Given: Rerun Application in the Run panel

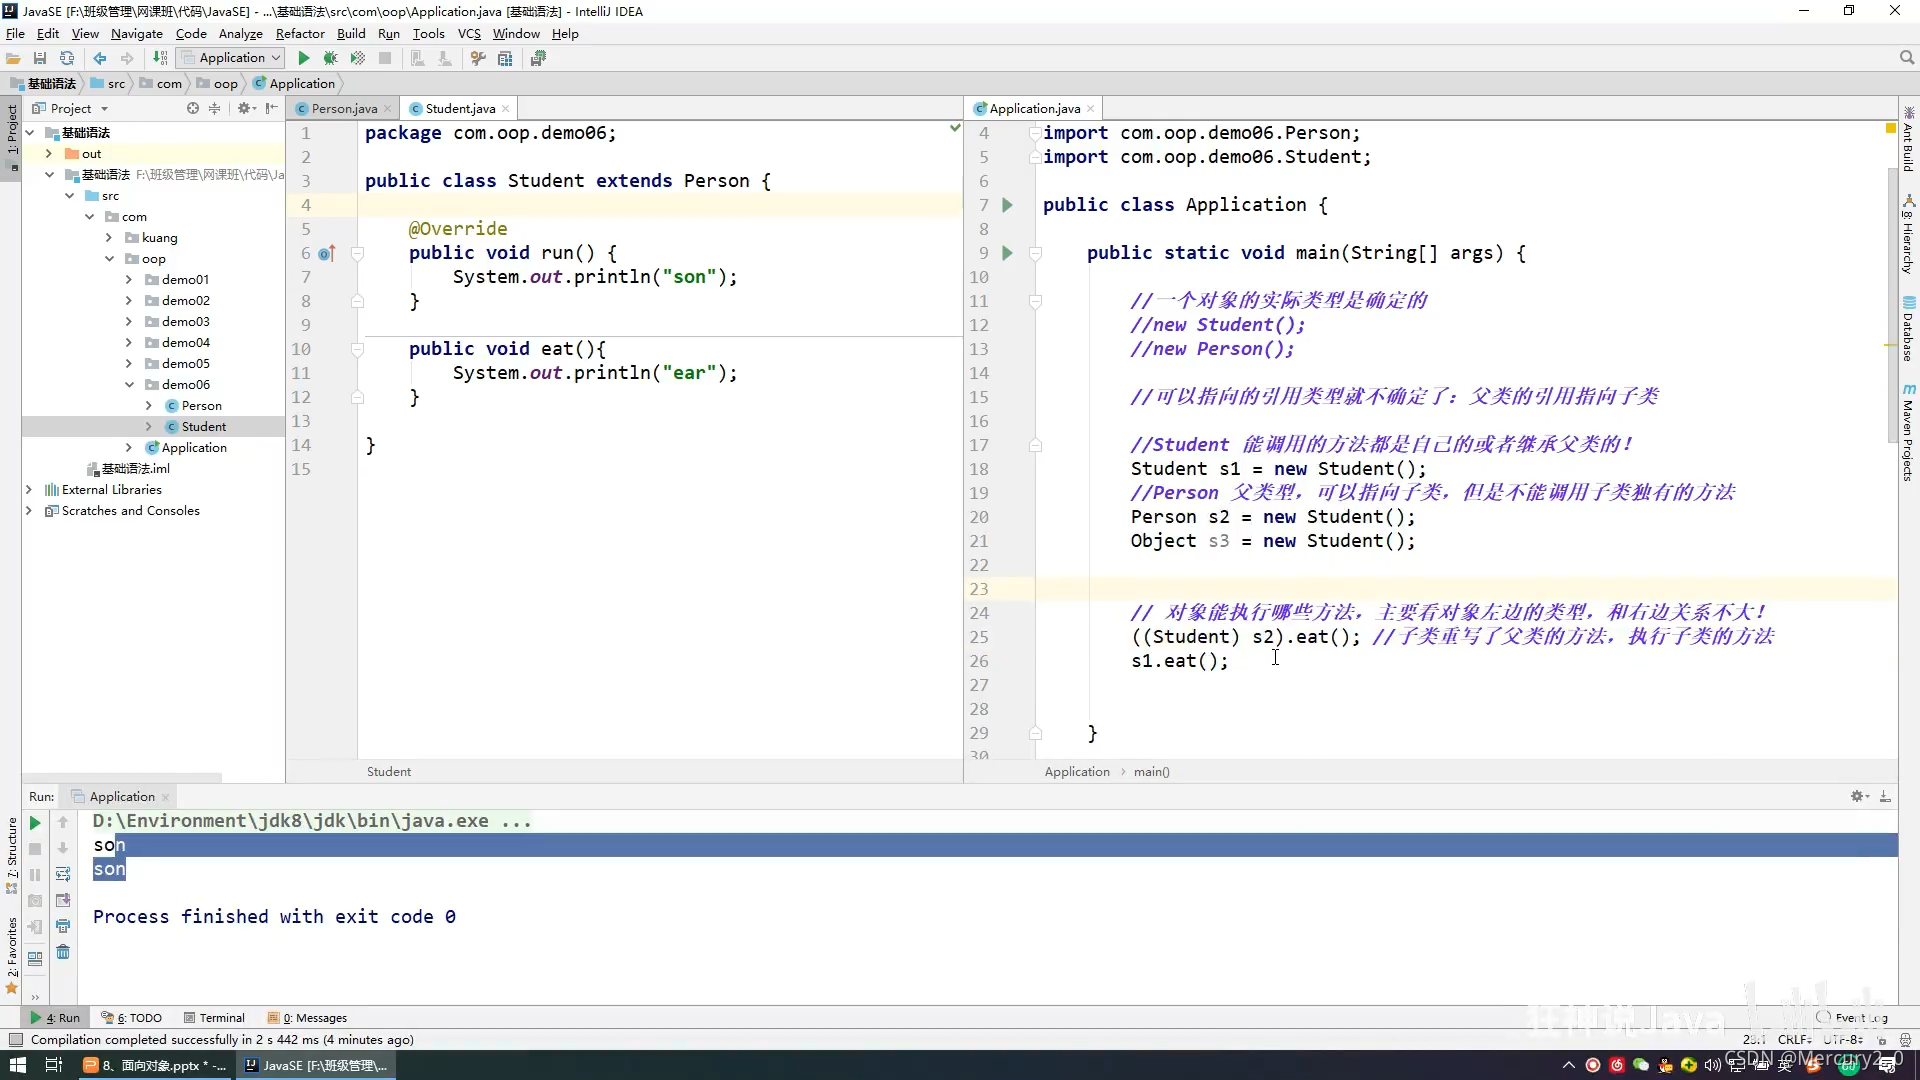Looking at the screenshot, I should pyautogui.click(x=35, y=822).
